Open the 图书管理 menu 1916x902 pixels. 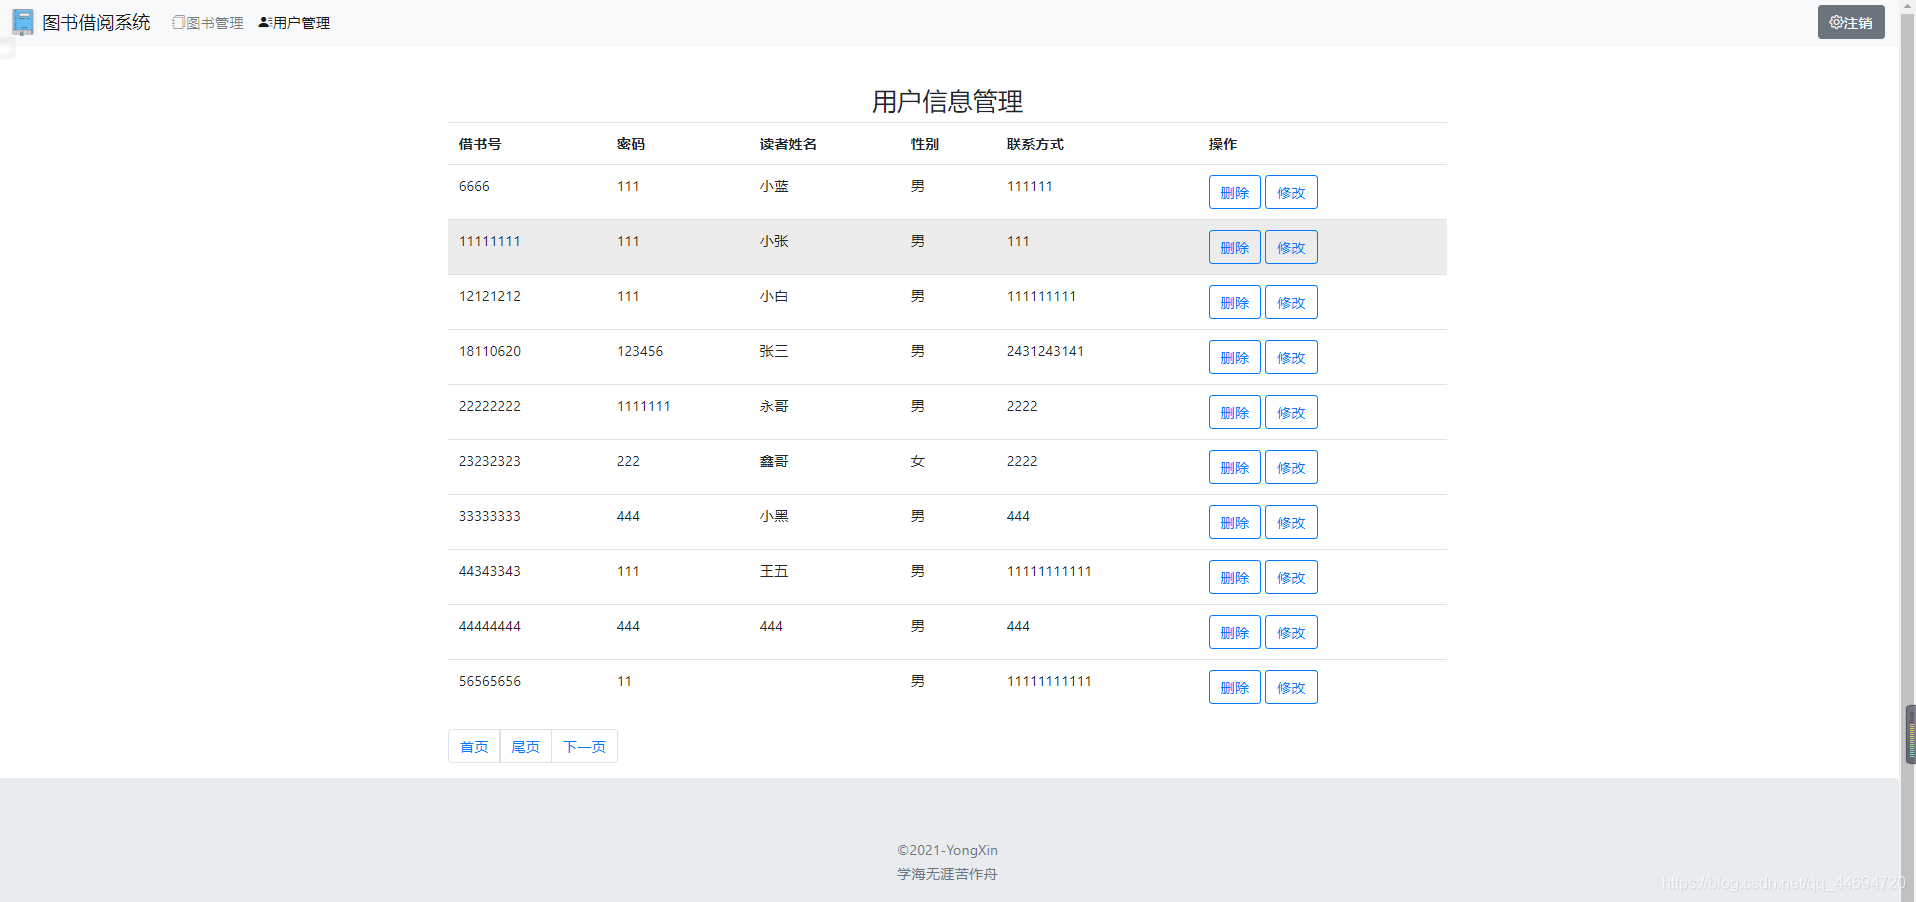(x=212, y=22)
